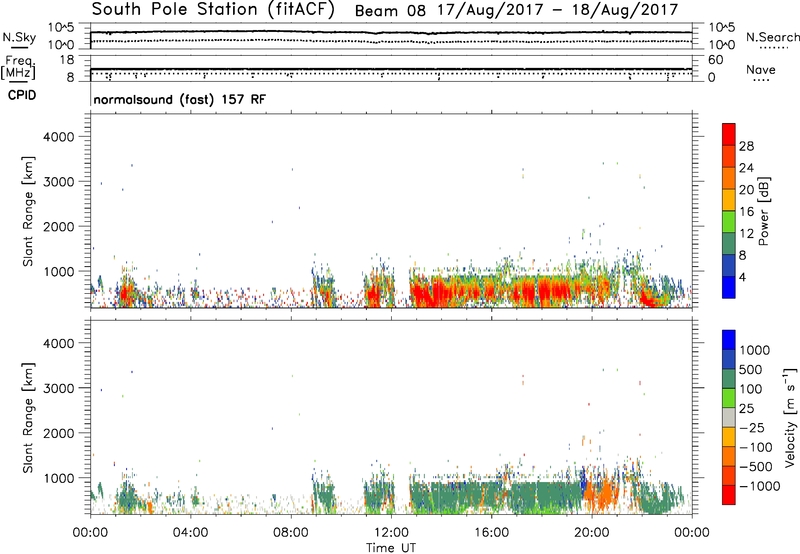This screenshot has width=800, height=554.
Task: Click the 4 label on power colorbar
Action: pyautogui.click(x=742, y=278)
